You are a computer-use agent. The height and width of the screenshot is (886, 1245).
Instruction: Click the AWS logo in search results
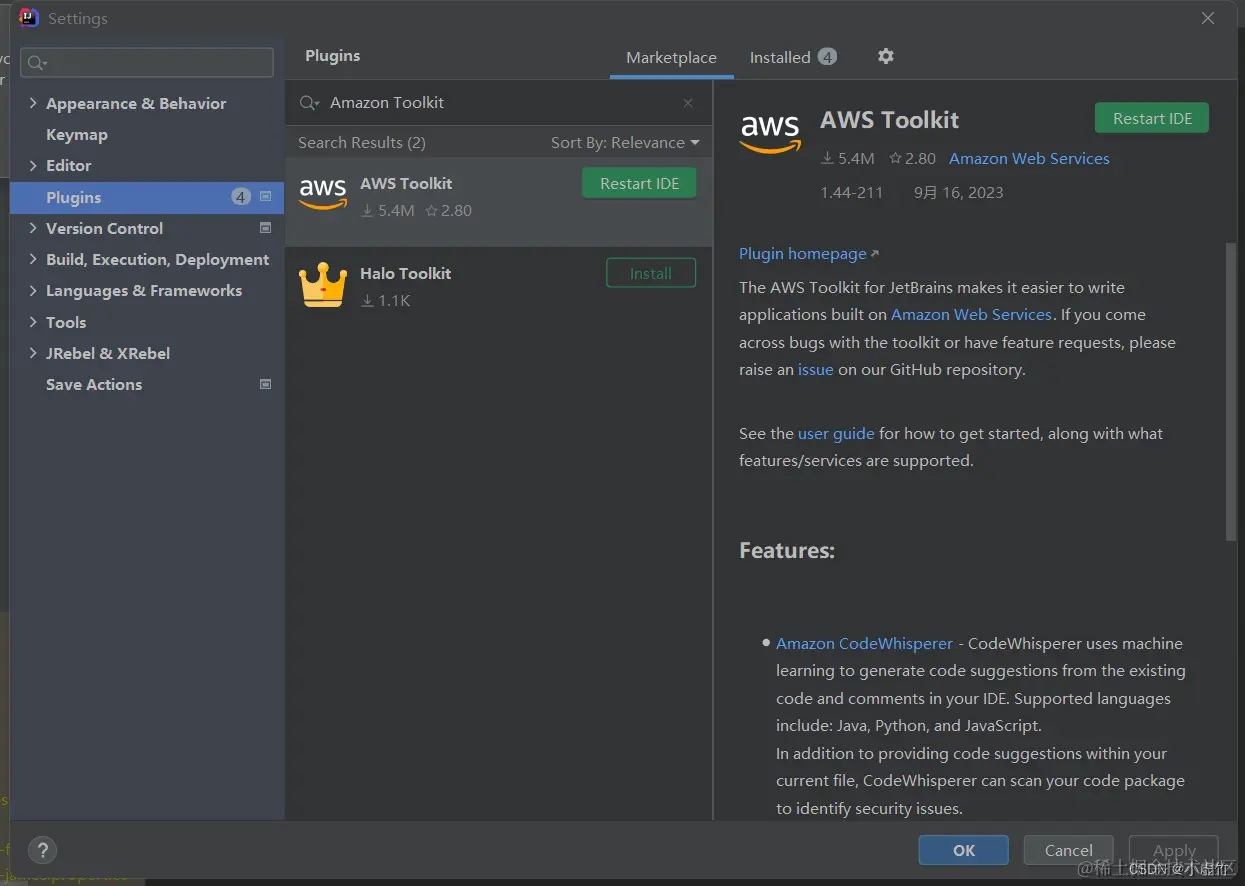click(x=323, y=192)
